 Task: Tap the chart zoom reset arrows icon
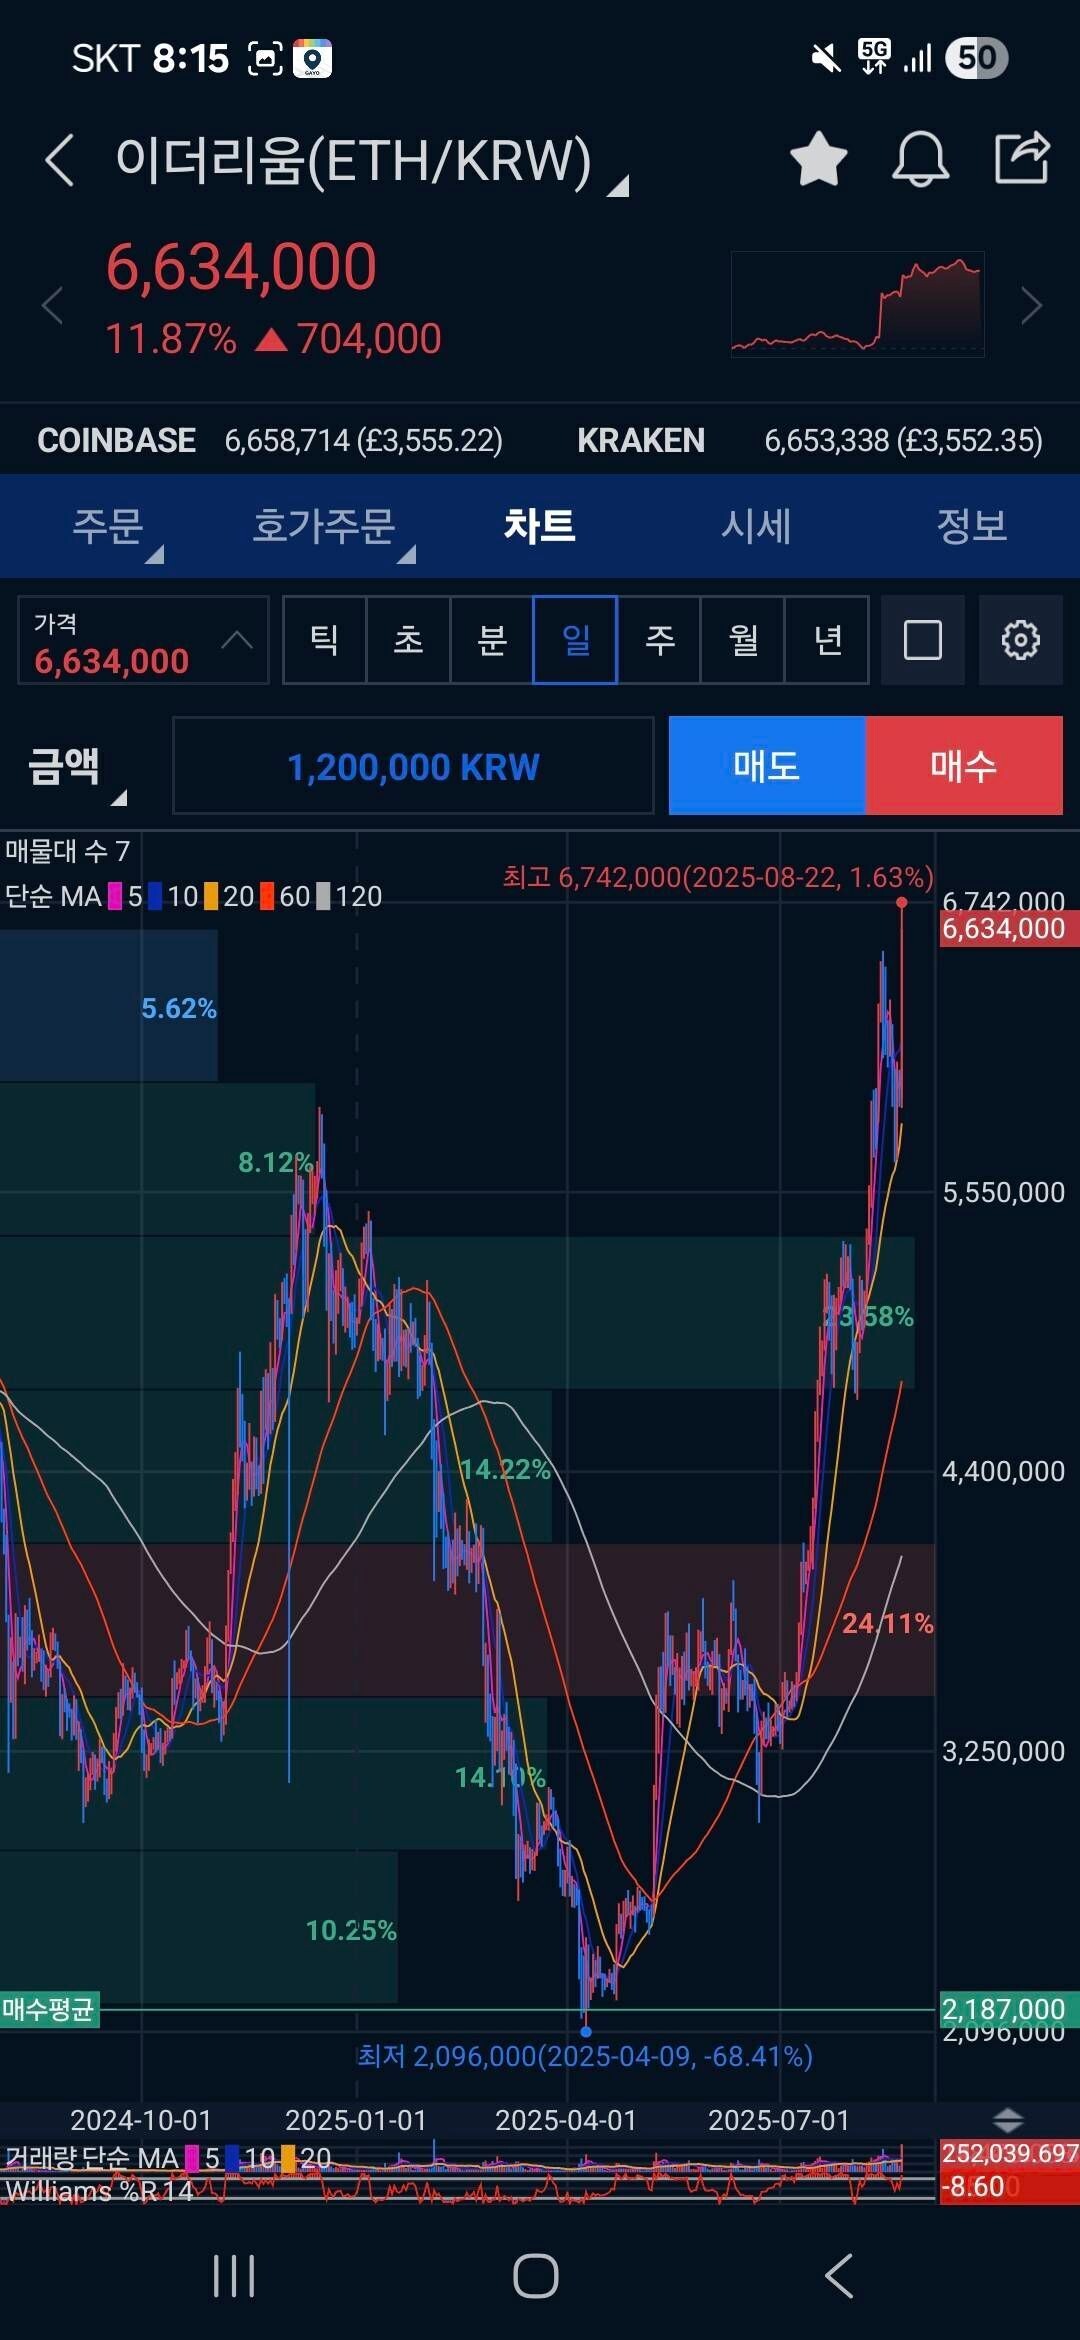click(1007, 2119)
